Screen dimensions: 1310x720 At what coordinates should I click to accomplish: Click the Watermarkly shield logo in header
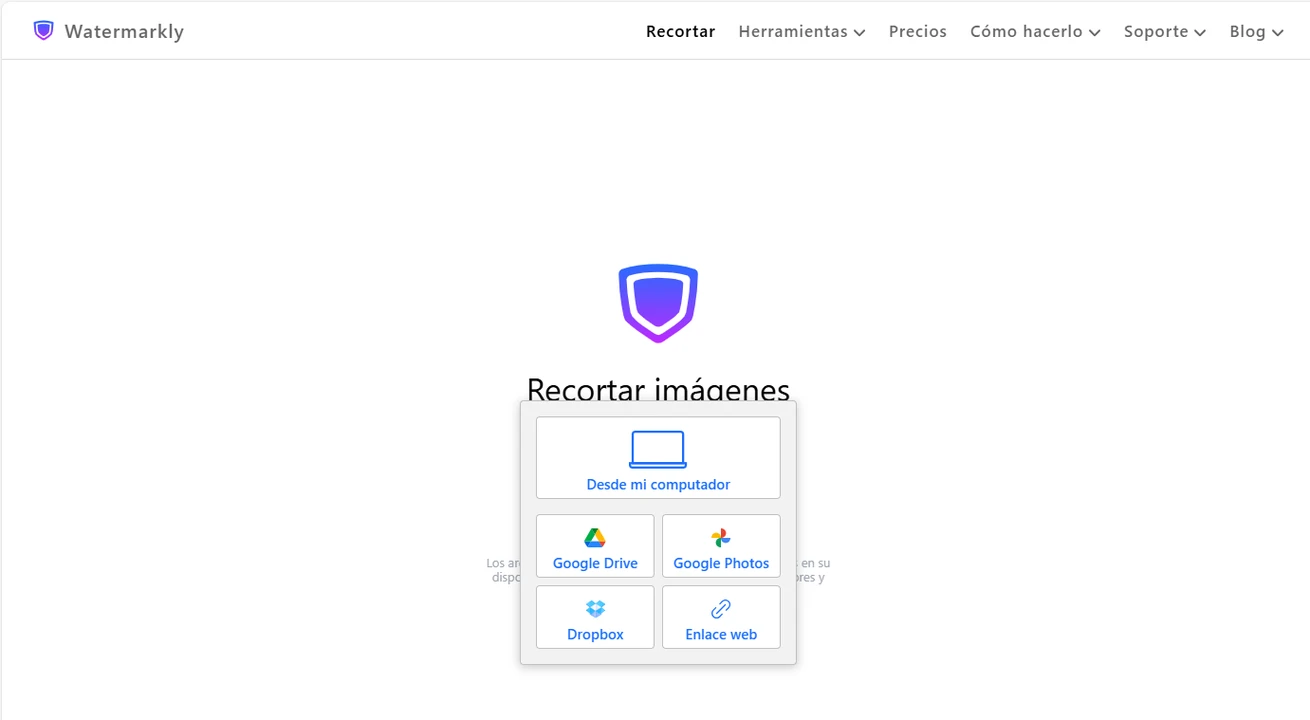(43, 31)
